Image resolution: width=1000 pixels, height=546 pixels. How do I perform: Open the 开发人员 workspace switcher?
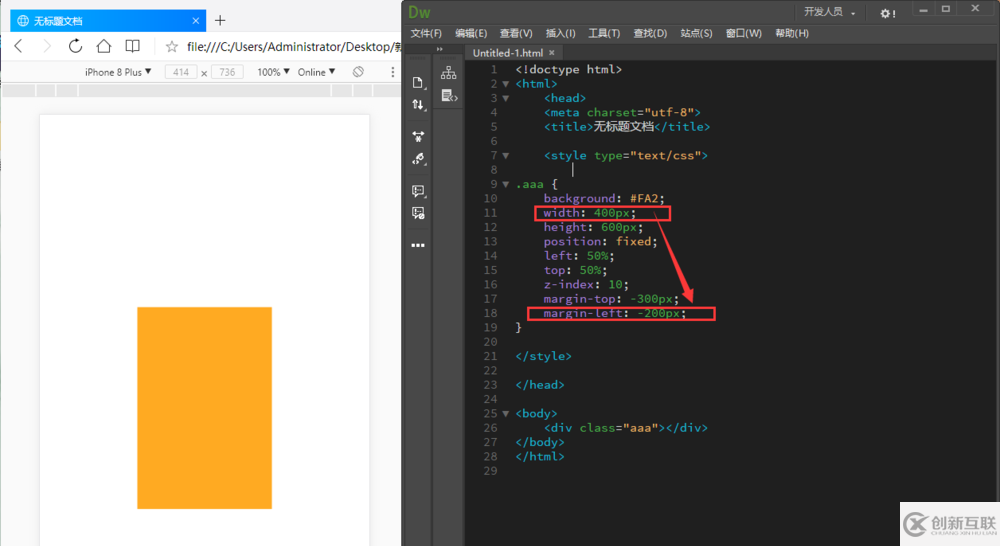(829, 12)
